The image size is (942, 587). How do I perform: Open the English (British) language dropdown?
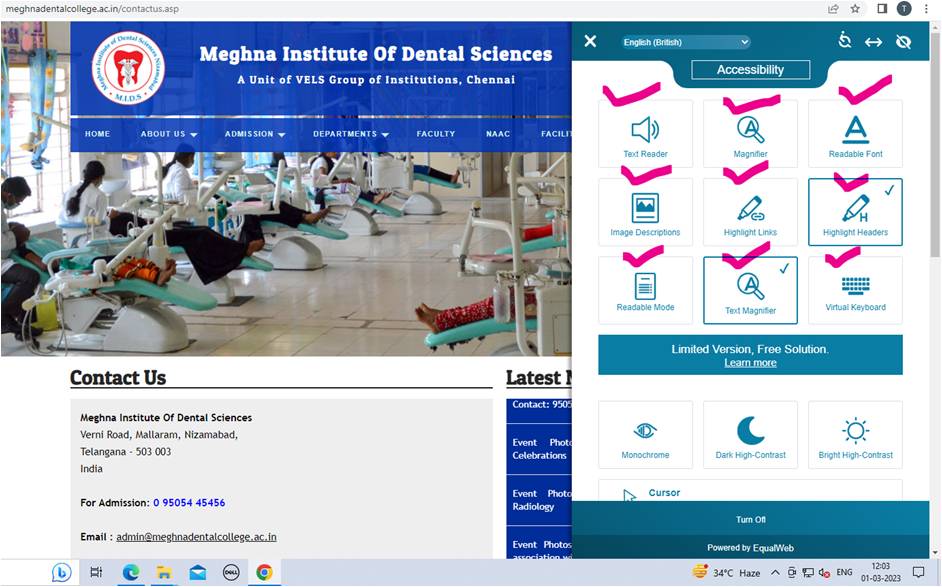click(686, 42)
